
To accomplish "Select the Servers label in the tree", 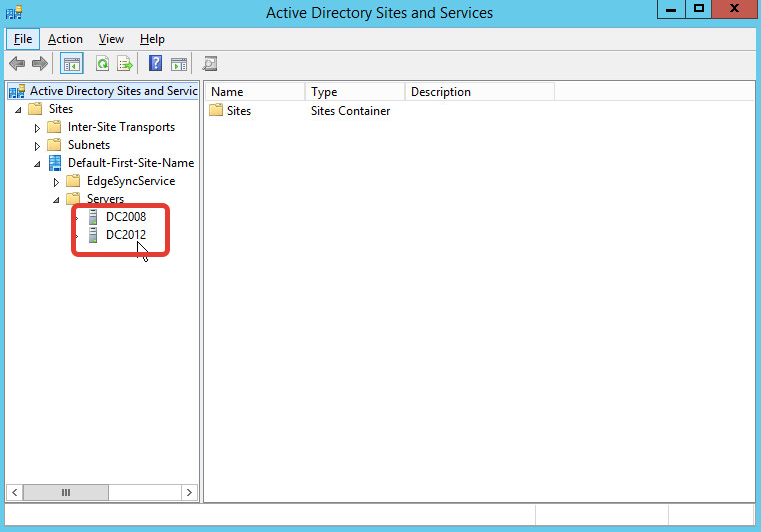I will click(105, 199).
